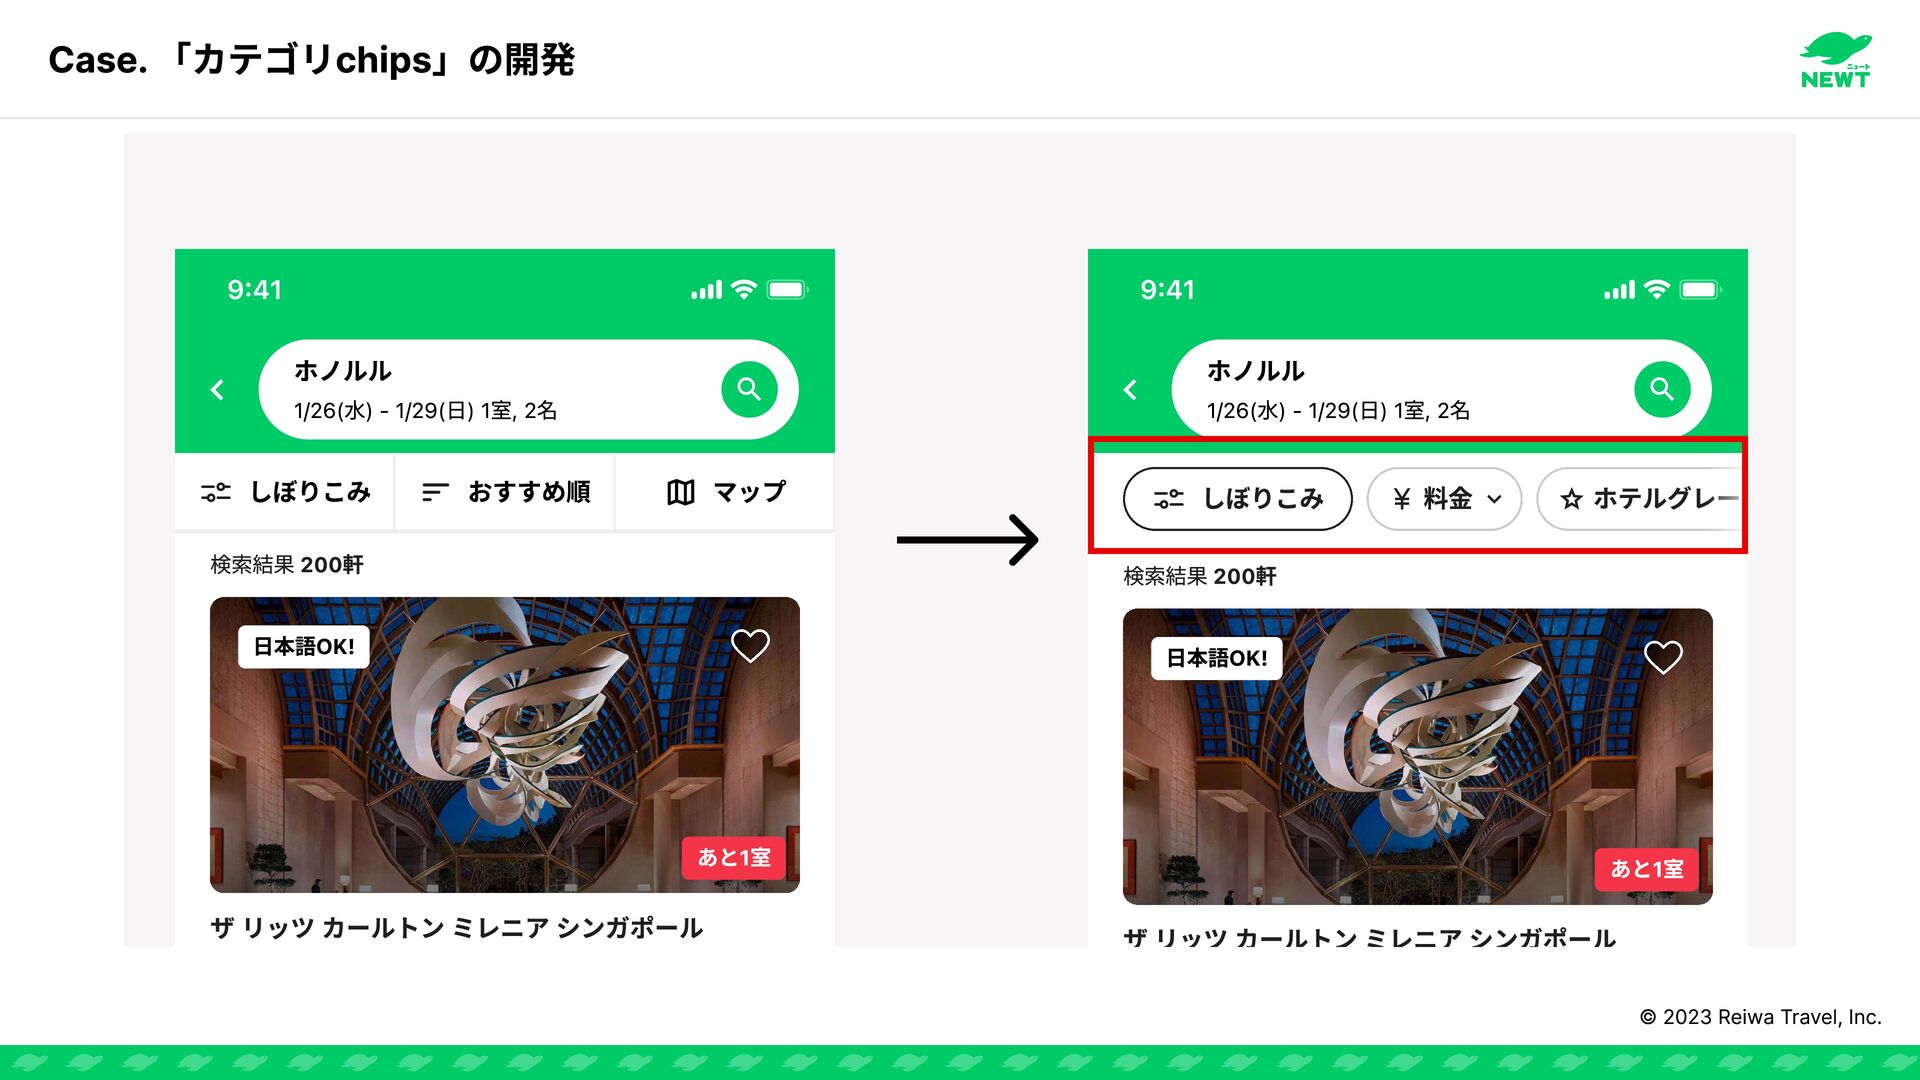Screen dimensions: 1920x1080
Task: Click the green search icon in left phone
Action: [749, 389]
